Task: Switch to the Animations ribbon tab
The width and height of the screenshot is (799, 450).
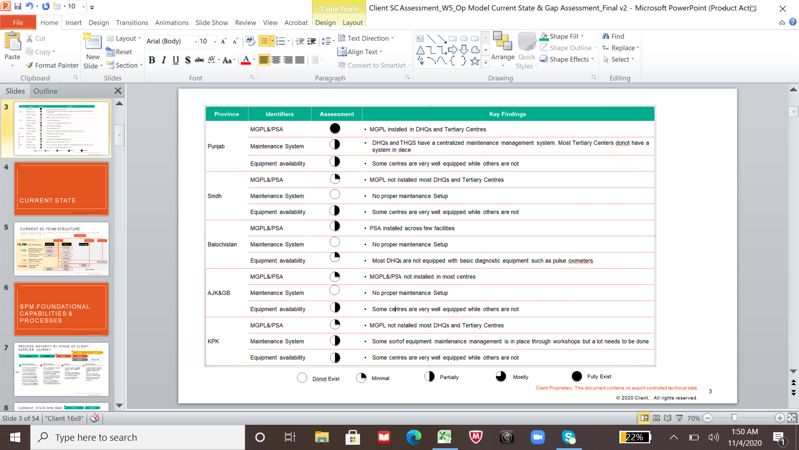Action: point(172,22)
